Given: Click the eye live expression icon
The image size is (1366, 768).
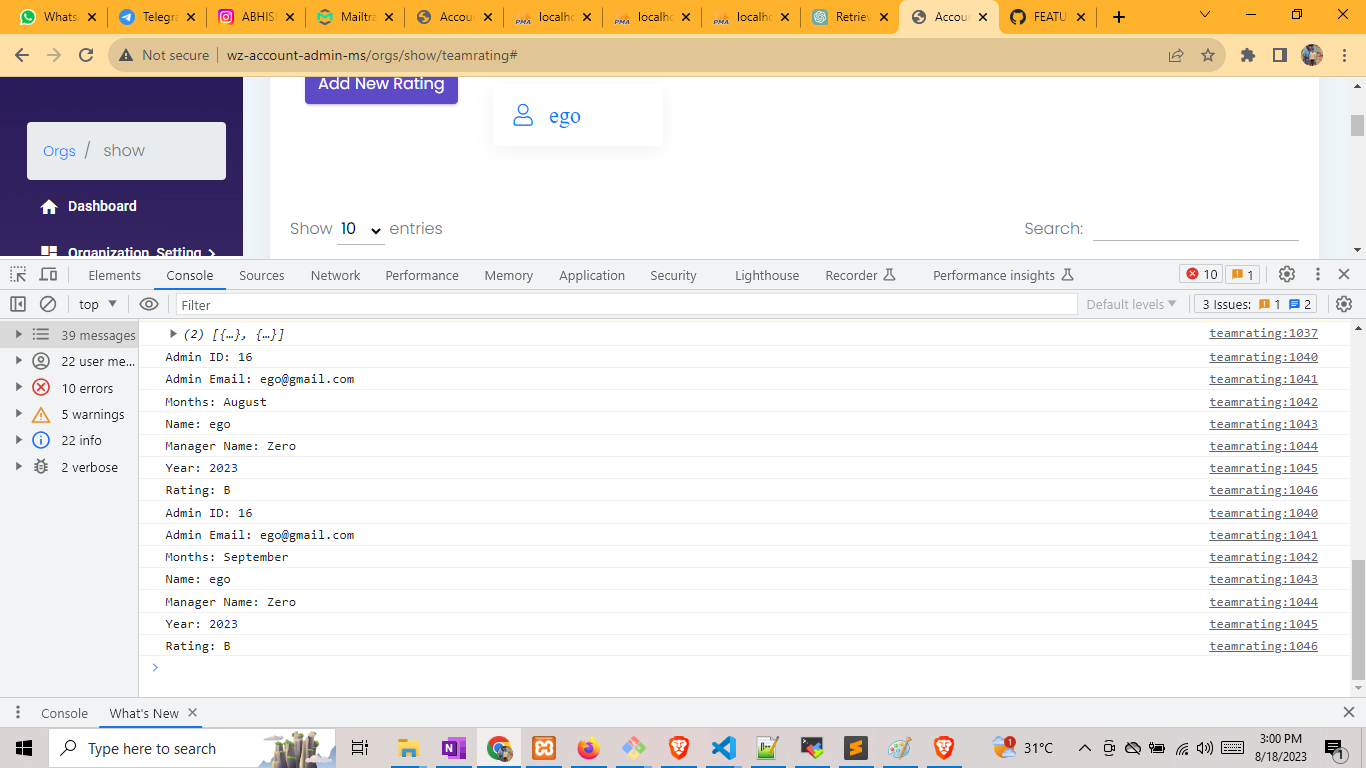Looking at the screenshot, I should 149,304.
